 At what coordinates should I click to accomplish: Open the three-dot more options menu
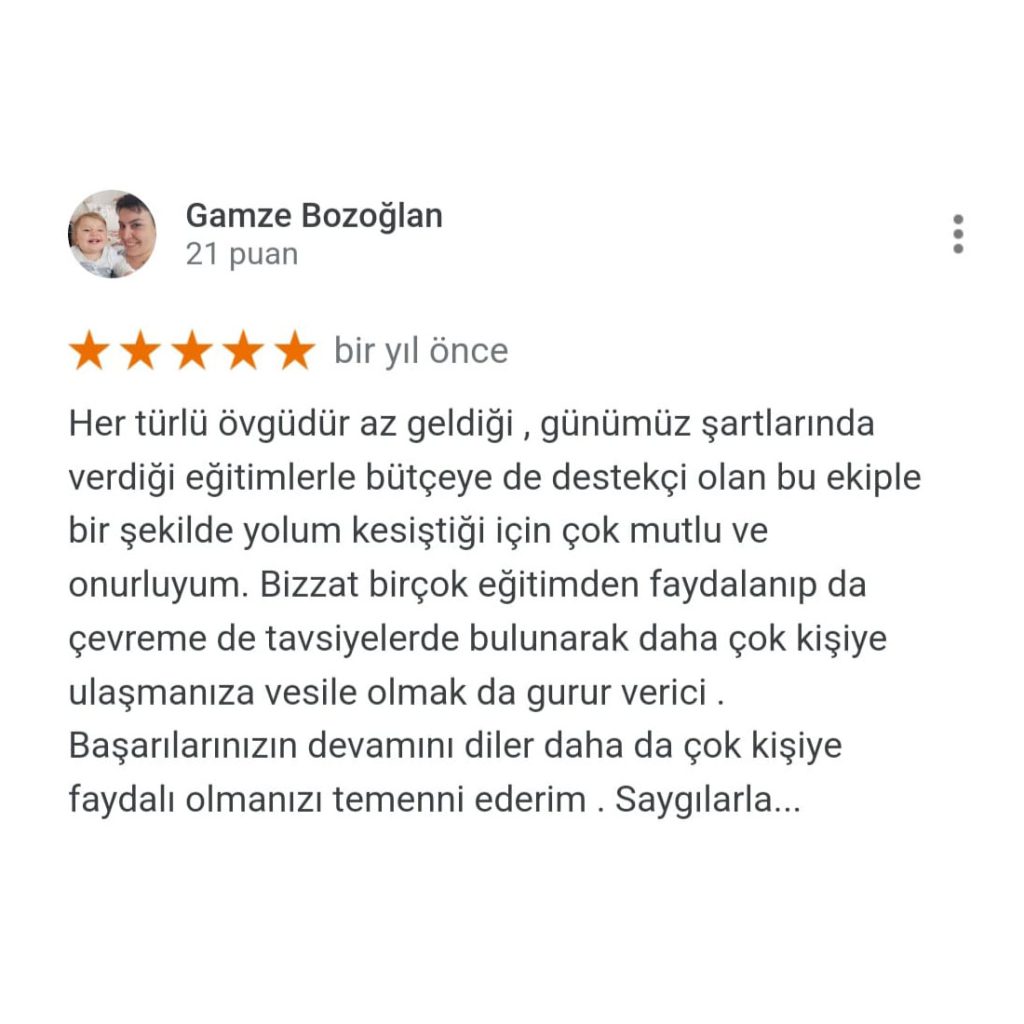pos(958,234)
